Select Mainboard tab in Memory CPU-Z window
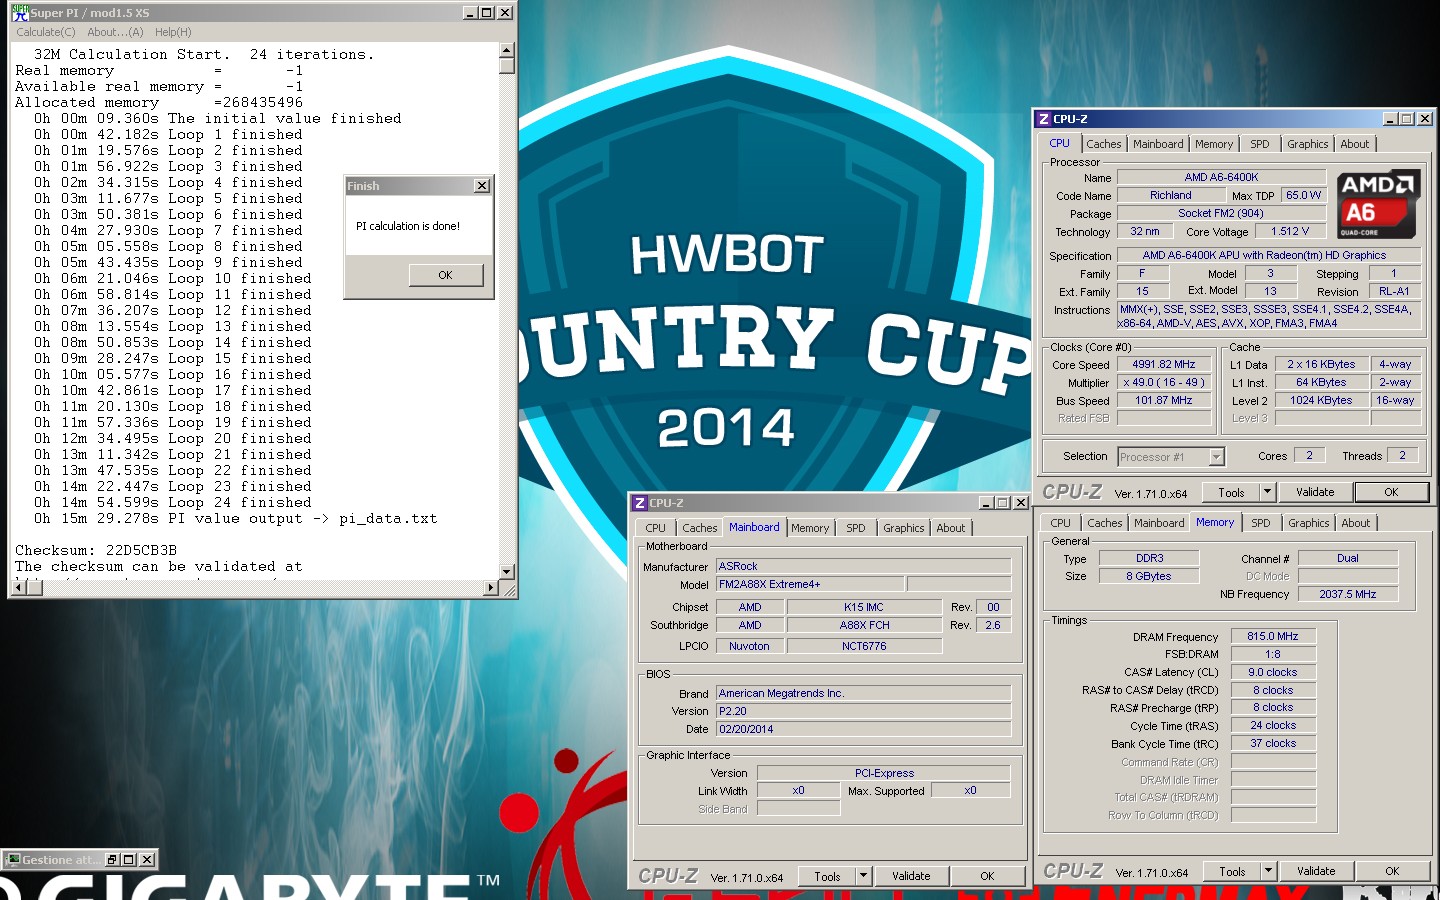This screenshot has height=900, width=1440. point(1159,523)
